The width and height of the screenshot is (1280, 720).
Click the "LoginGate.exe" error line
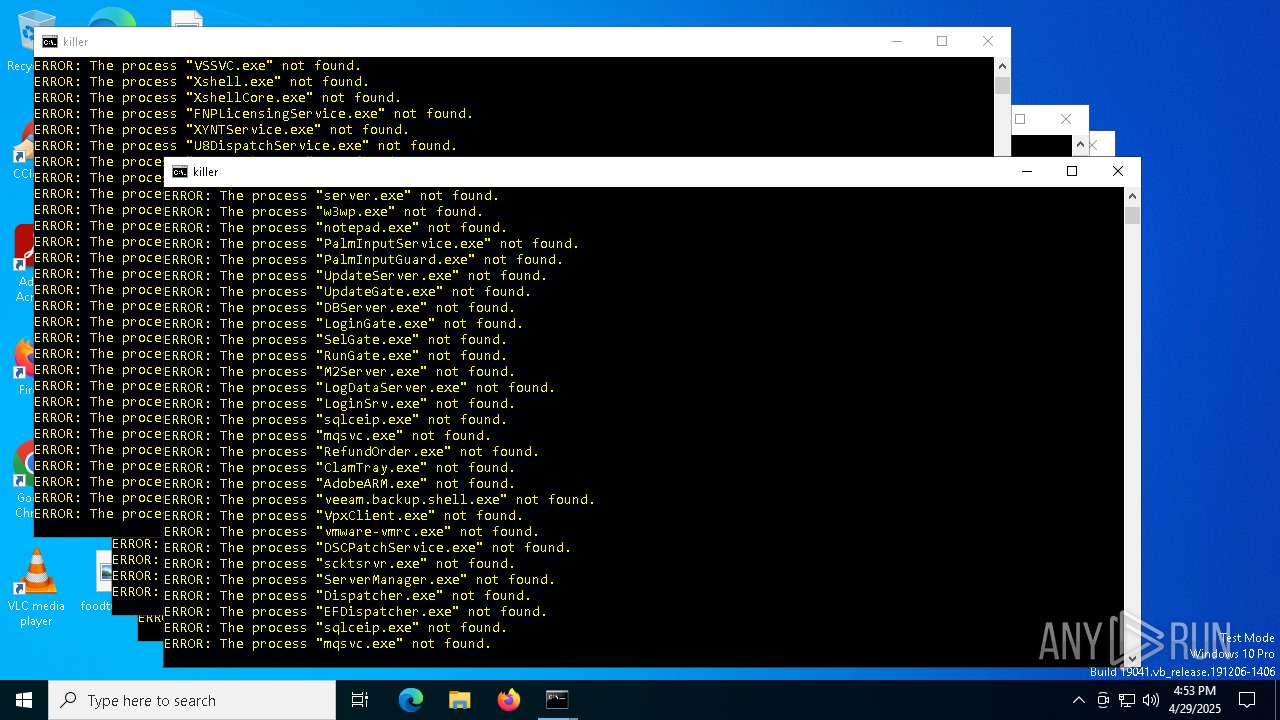(344, 324)
